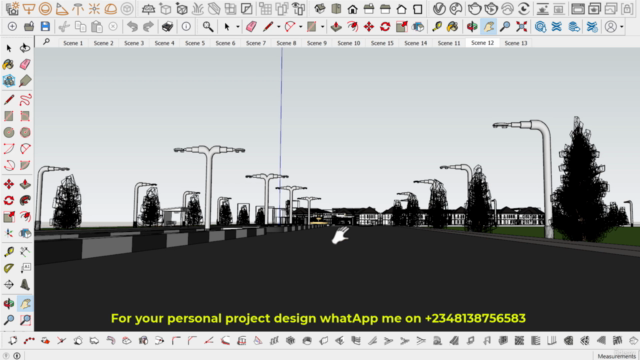Select Follow Me tool in left toolbar

[25, 200]
